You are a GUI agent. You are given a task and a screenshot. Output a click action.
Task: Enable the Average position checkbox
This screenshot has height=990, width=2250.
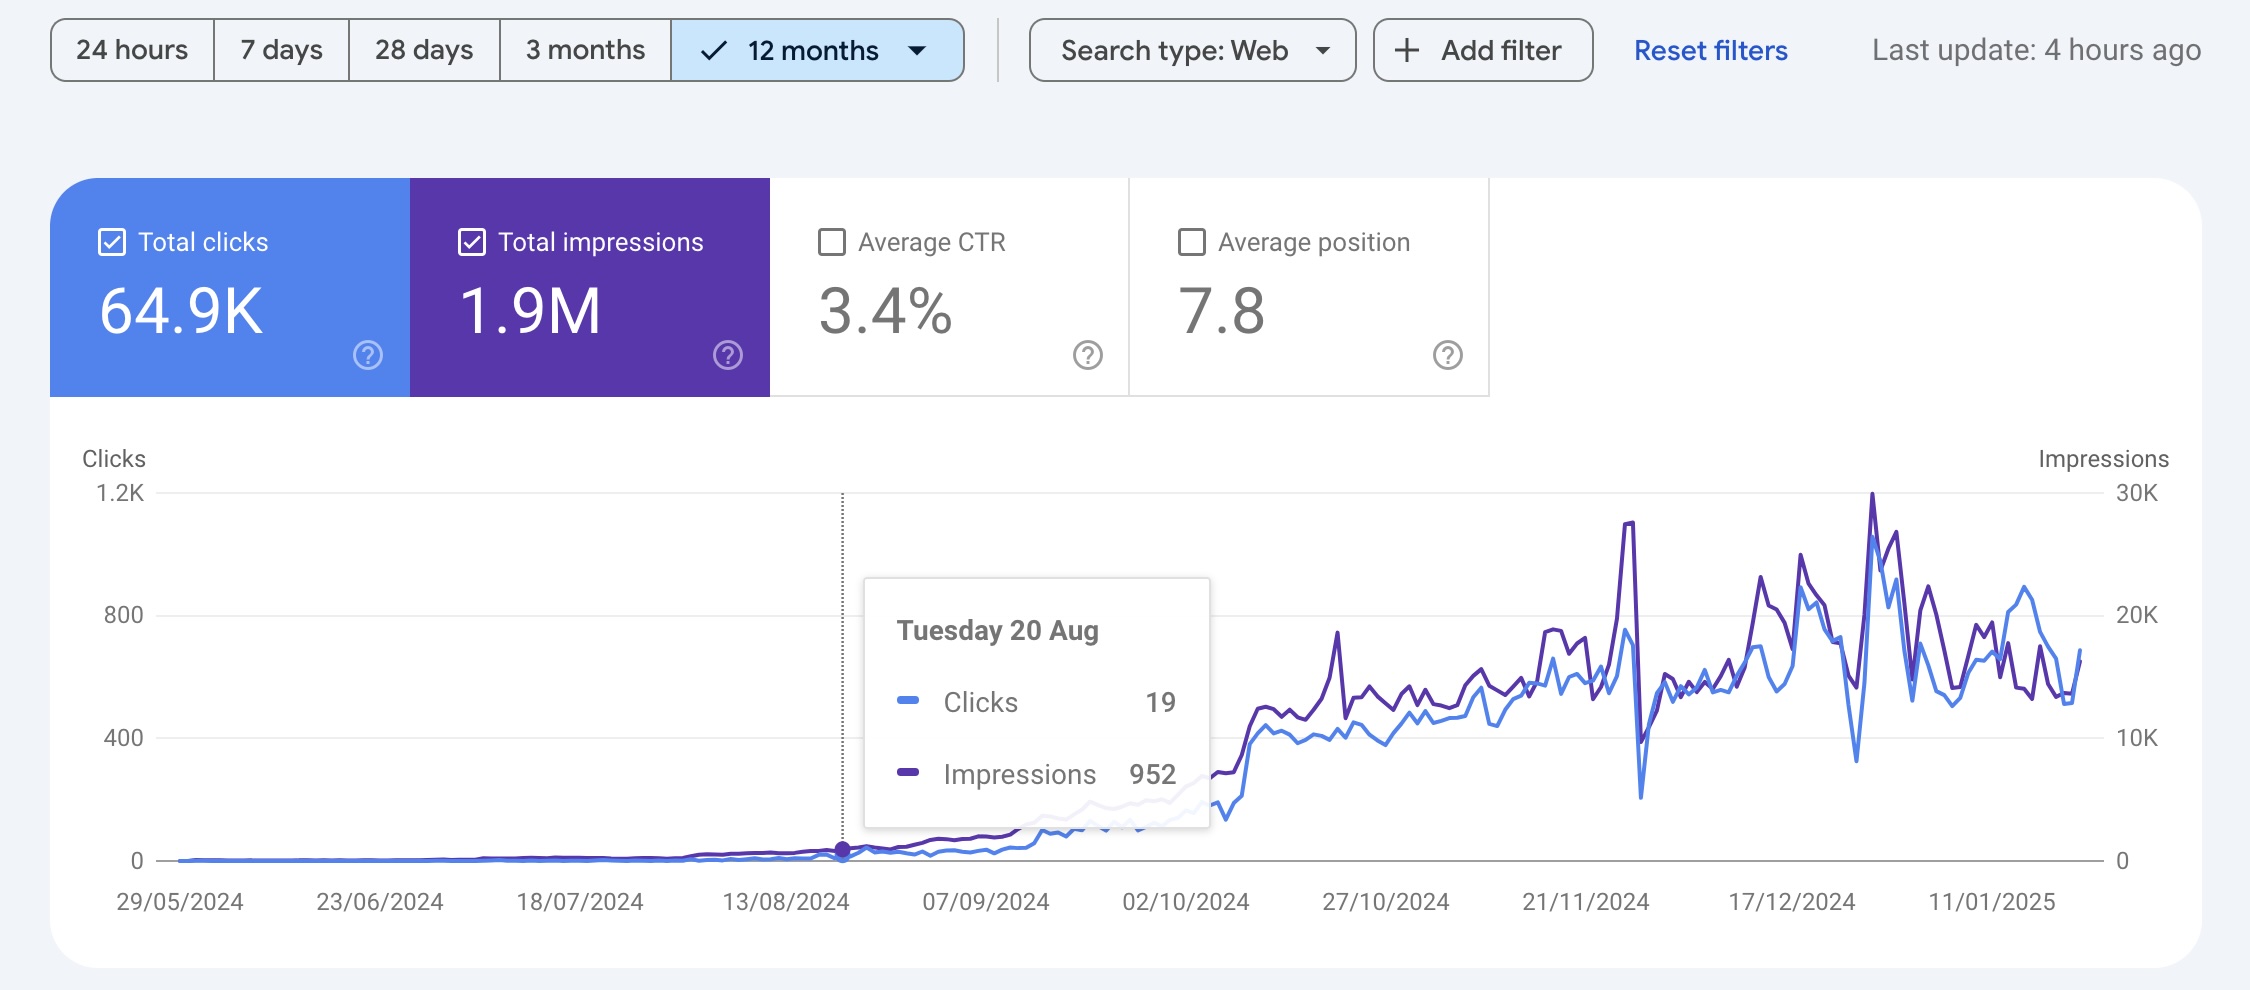1192,242
